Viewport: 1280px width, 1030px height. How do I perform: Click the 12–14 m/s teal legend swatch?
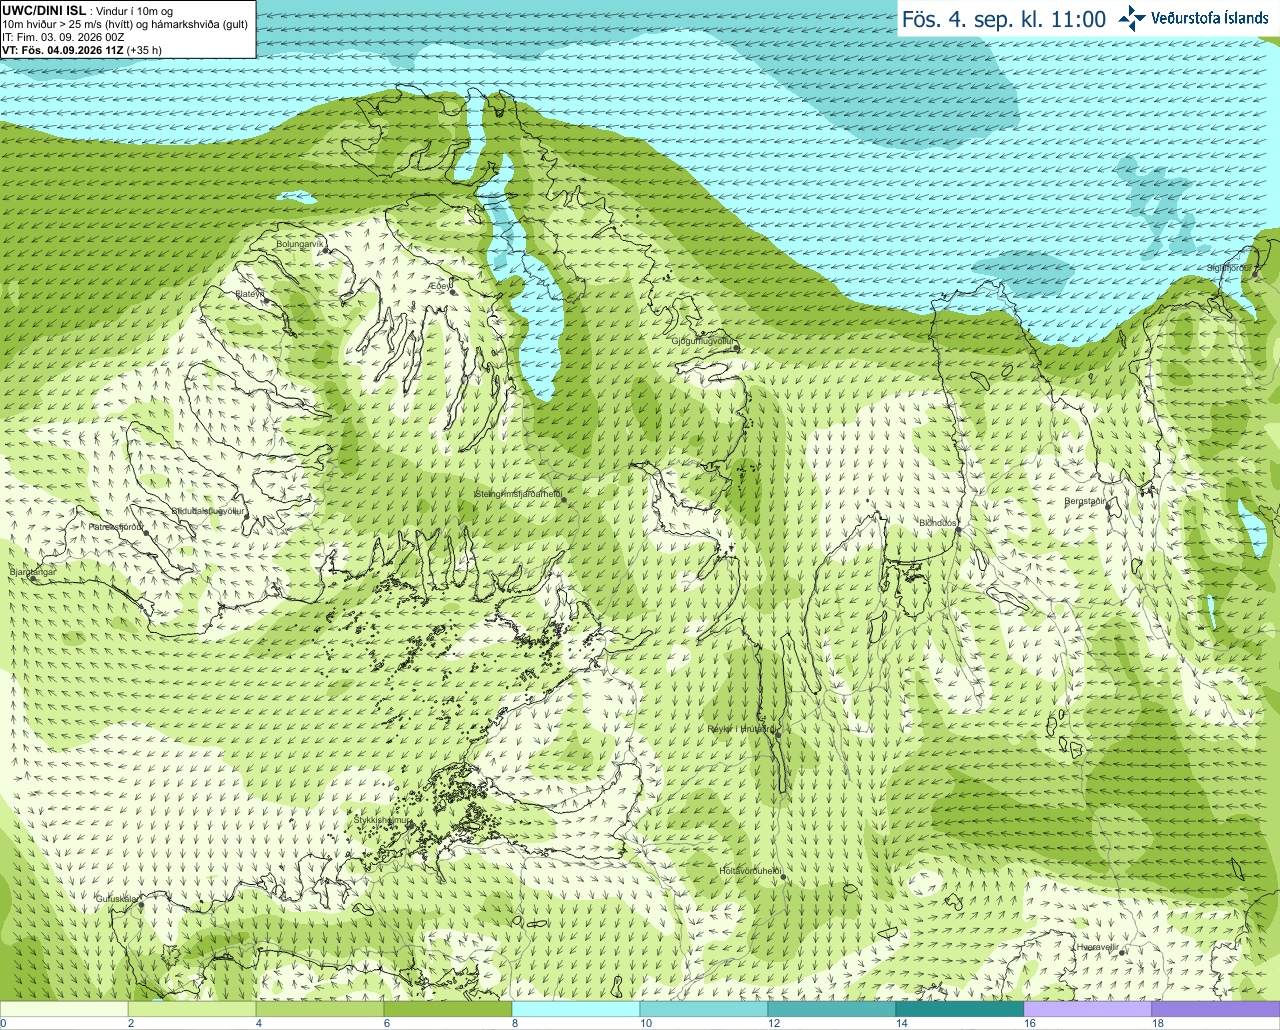(x=832, y=1009)
